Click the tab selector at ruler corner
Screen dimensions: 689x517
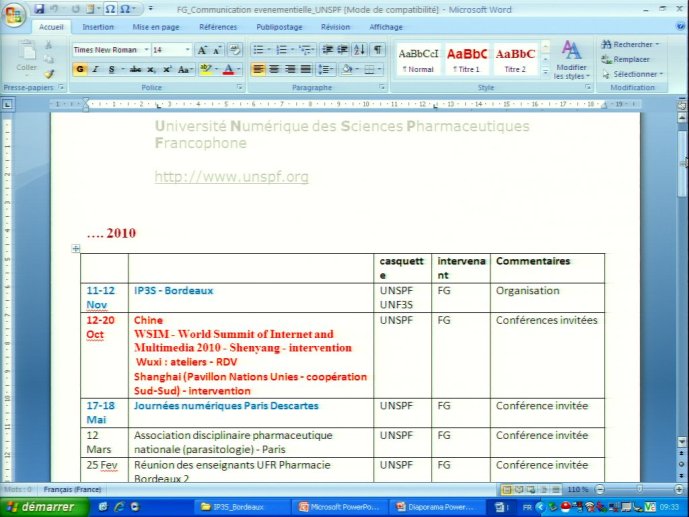7,105
